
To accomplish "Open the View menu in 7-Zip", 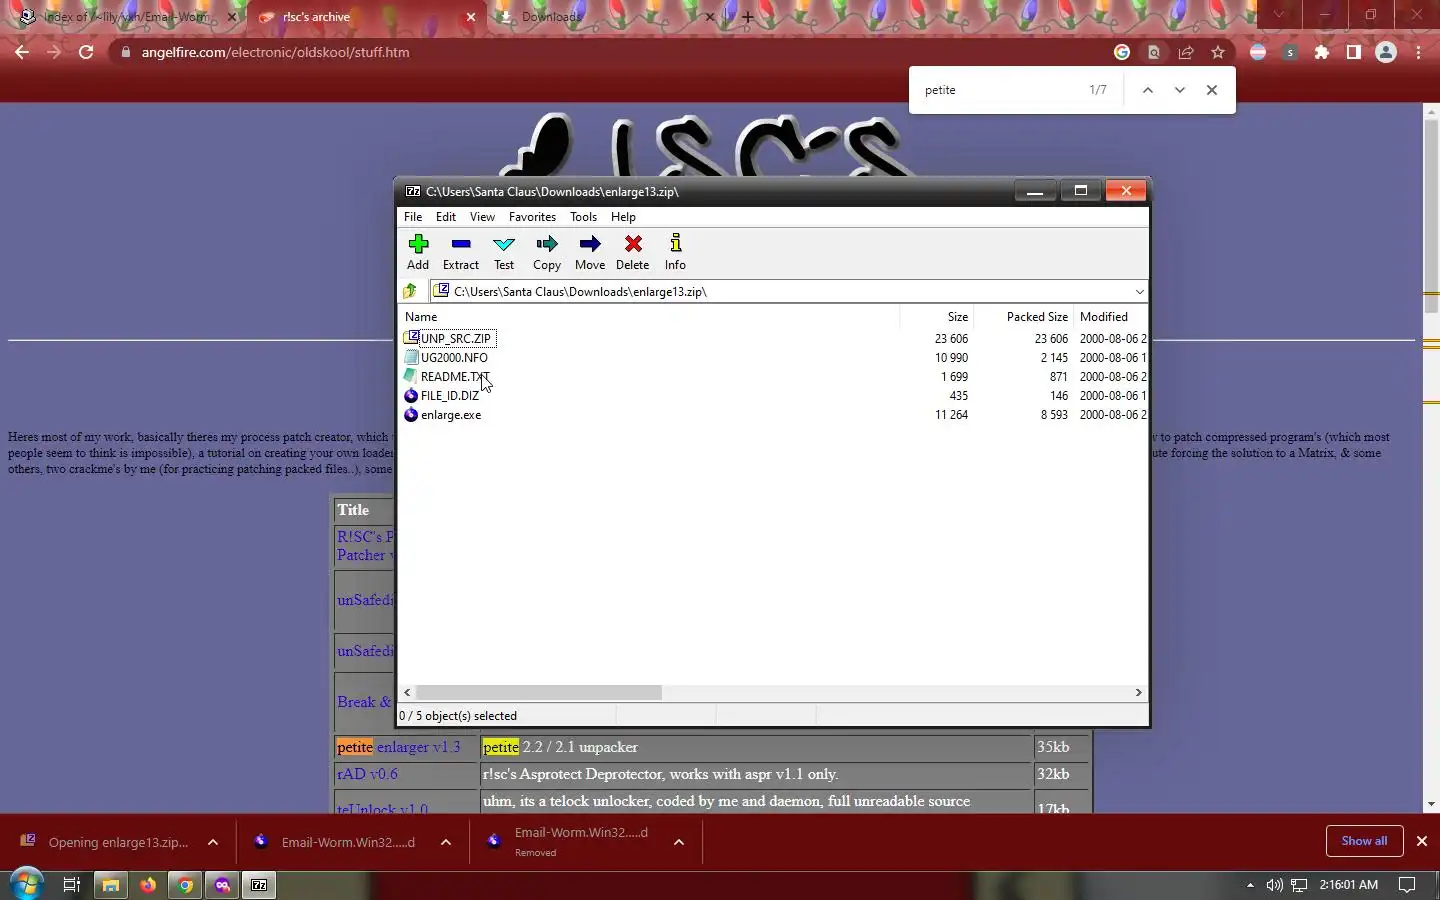I will [482, 217].
